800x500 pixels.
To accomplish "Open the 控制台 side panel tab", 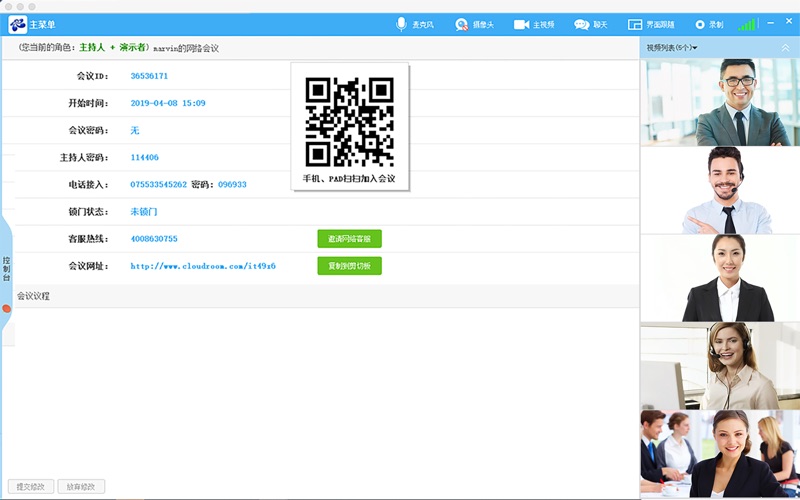I will [x=6, y=269].
